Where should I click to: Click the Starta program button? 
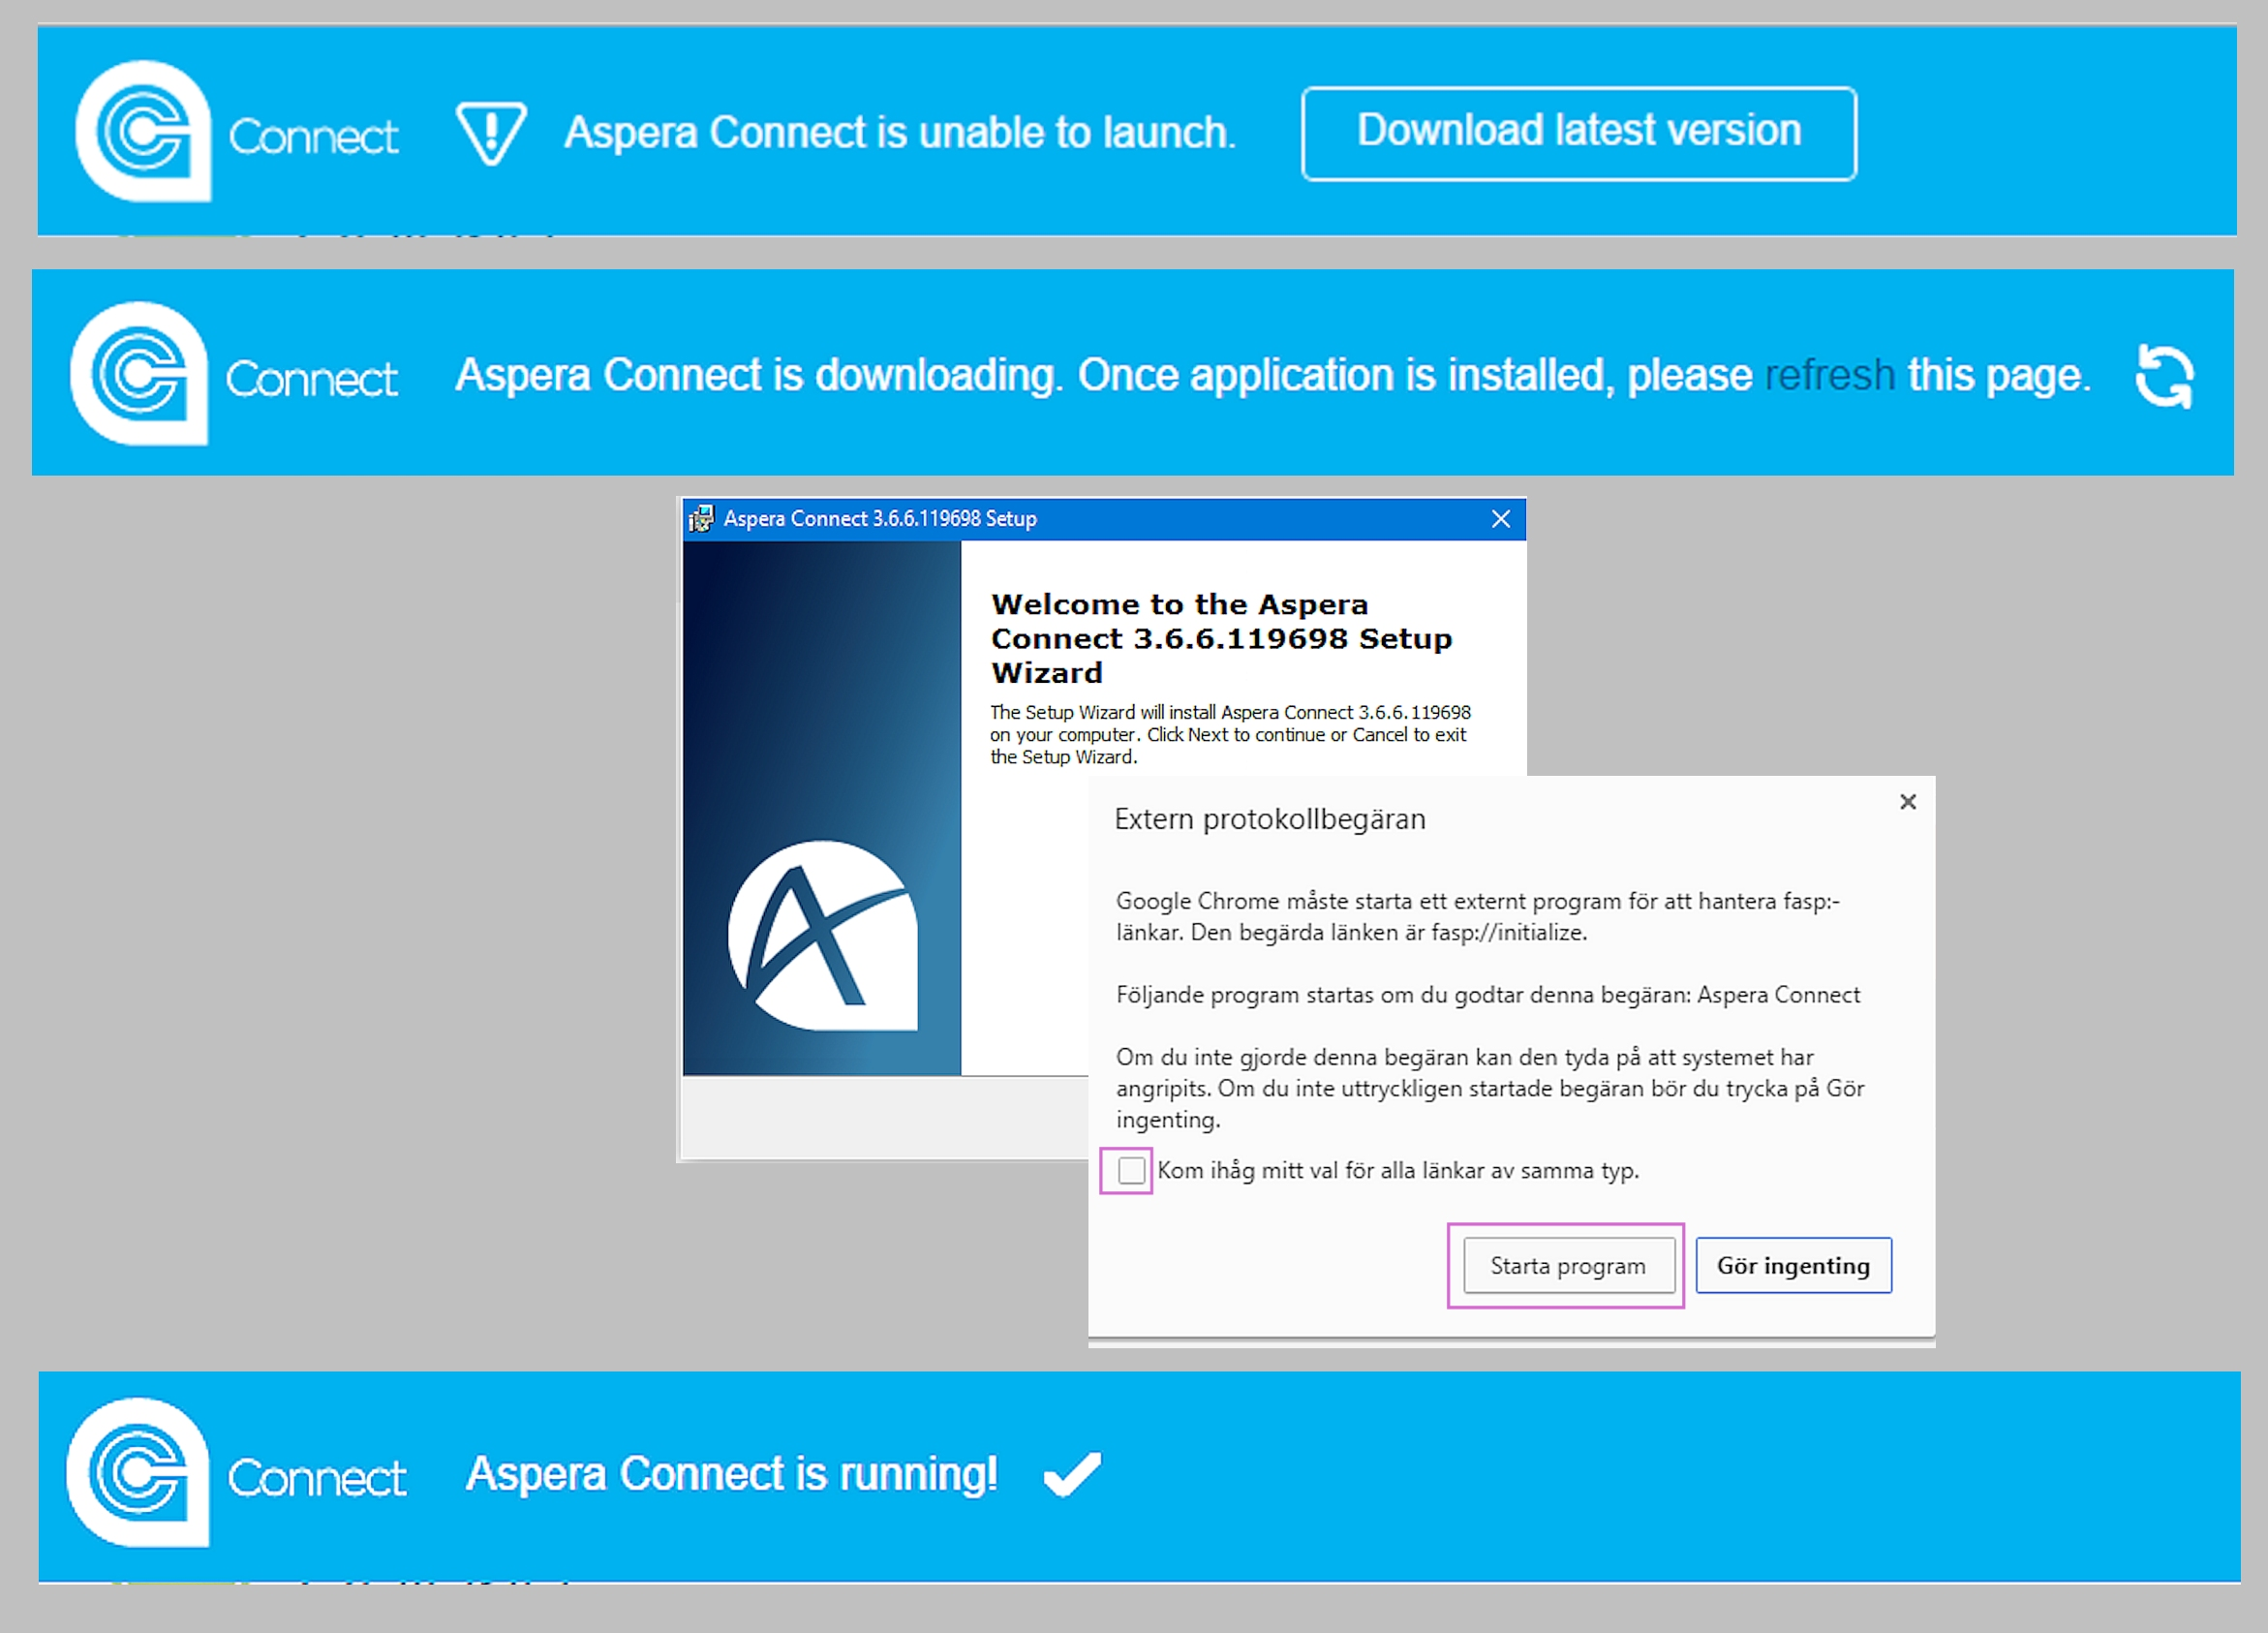[x=1568, y=1266]
